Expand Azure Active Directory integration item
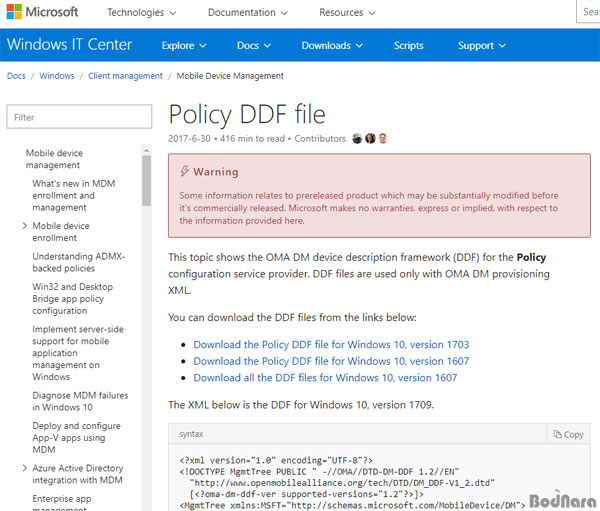600x511 pixels. click(x=25, y=468)
